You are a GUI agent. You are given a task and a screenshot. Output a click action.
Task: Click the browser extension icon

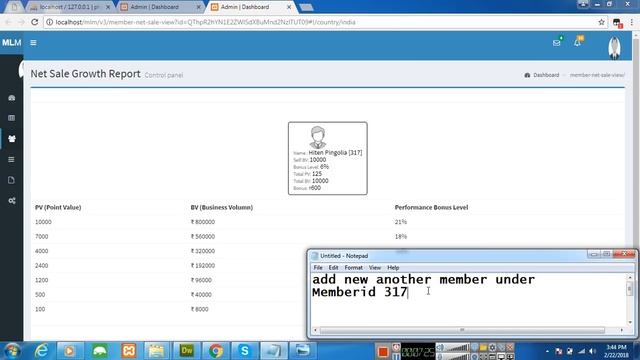pos(617,23)
